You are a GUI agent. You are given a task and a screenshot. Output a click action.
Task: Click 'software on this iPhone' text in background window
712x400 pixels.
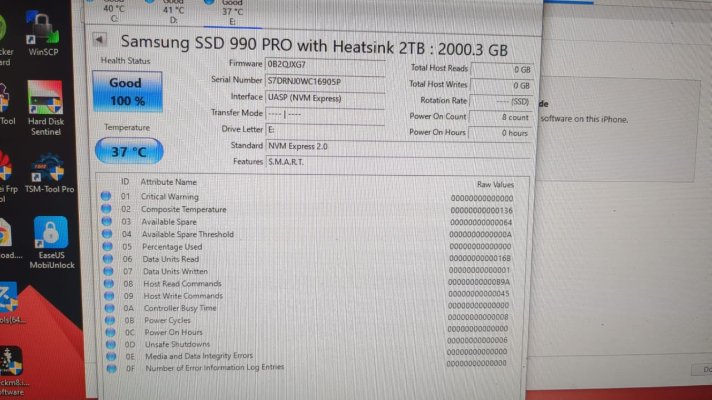pyautogui.click(x=584, y=119)
